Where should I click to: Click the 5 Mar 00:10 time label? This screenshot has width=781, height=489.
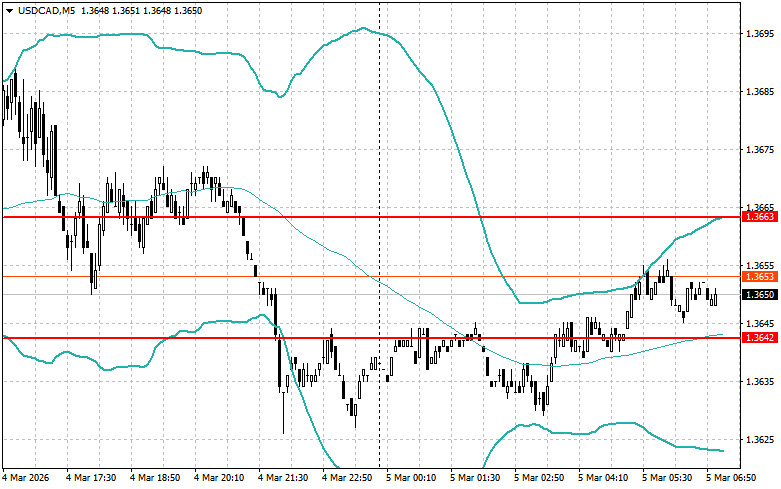point(411,478)
